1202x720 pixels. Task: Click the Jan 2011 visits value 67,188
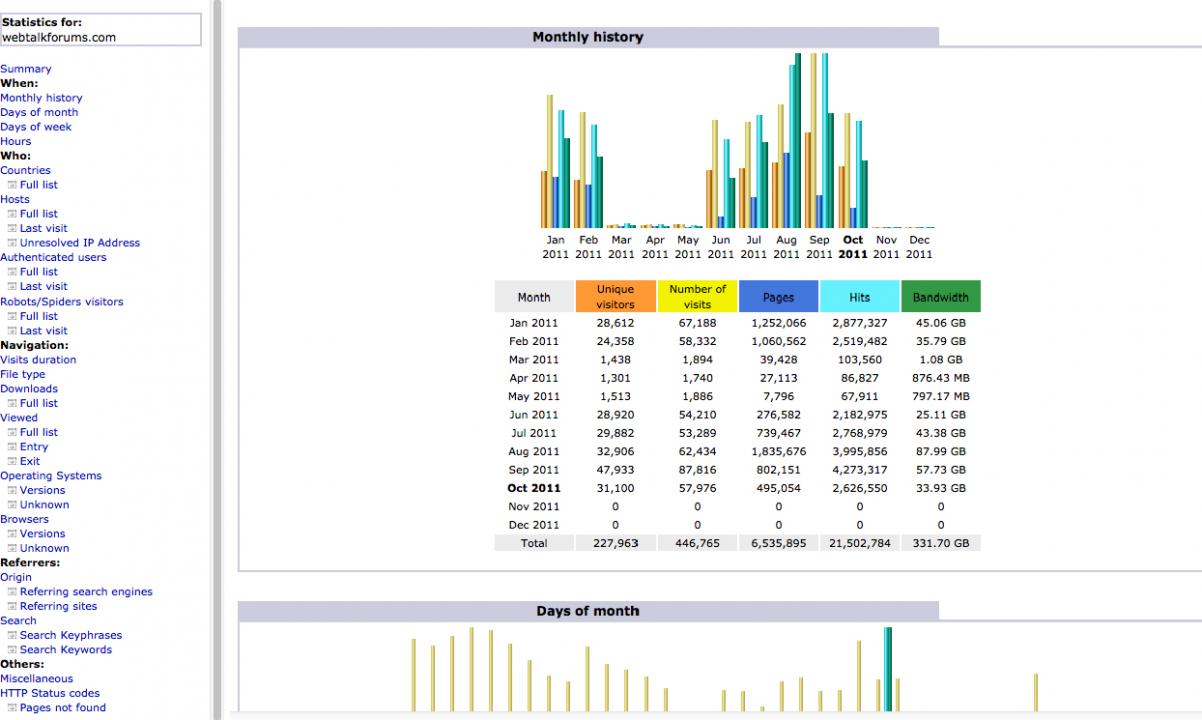coord(697,323)
